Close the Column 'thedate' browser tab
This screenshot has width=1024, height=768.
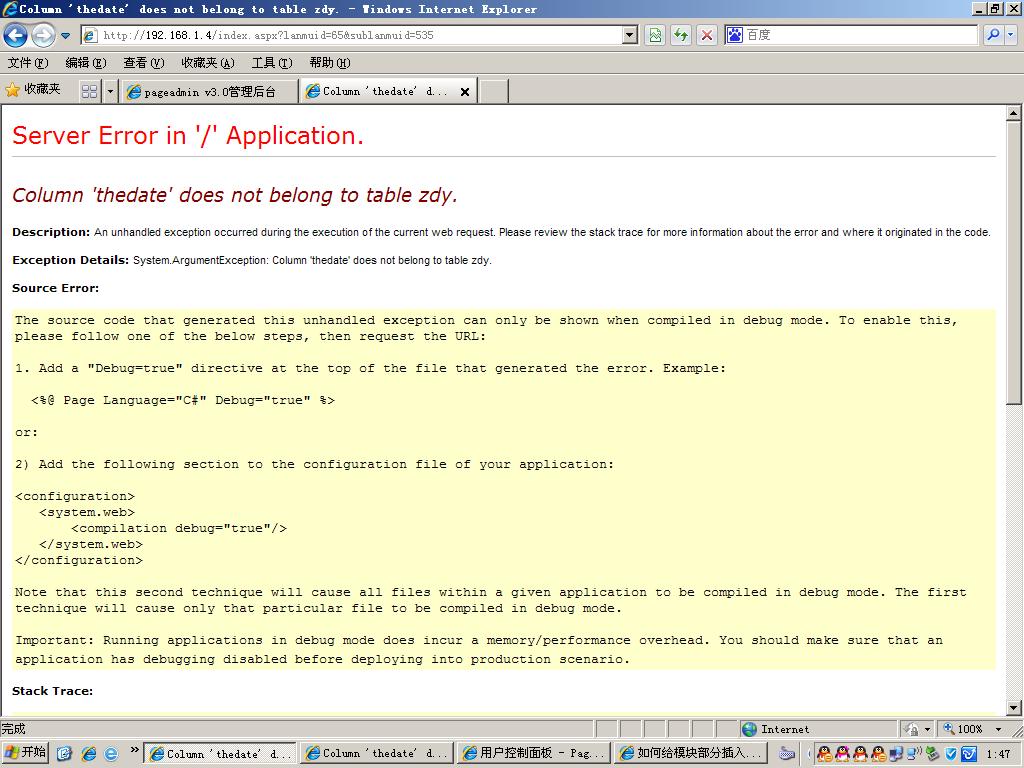[465, 92]
